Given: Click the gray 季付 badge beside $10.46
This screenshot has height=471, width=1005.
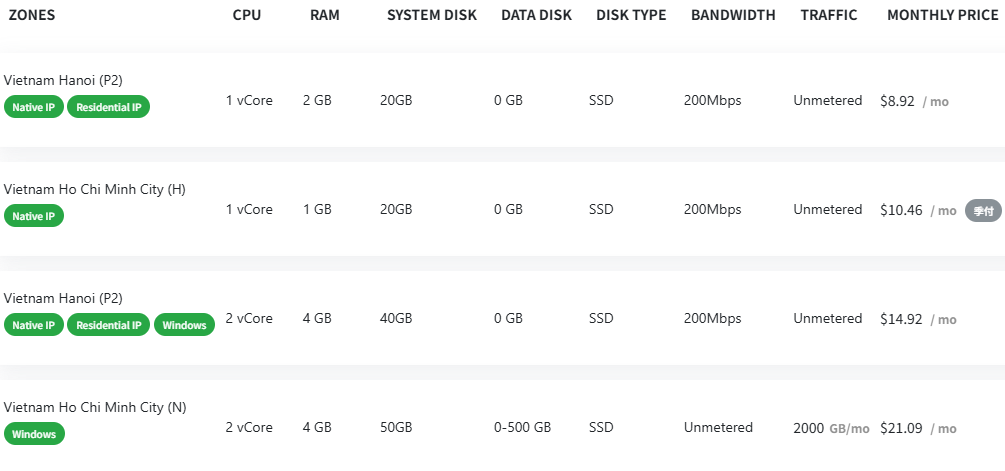Looking at the screenshot, I should pos(983,210).
